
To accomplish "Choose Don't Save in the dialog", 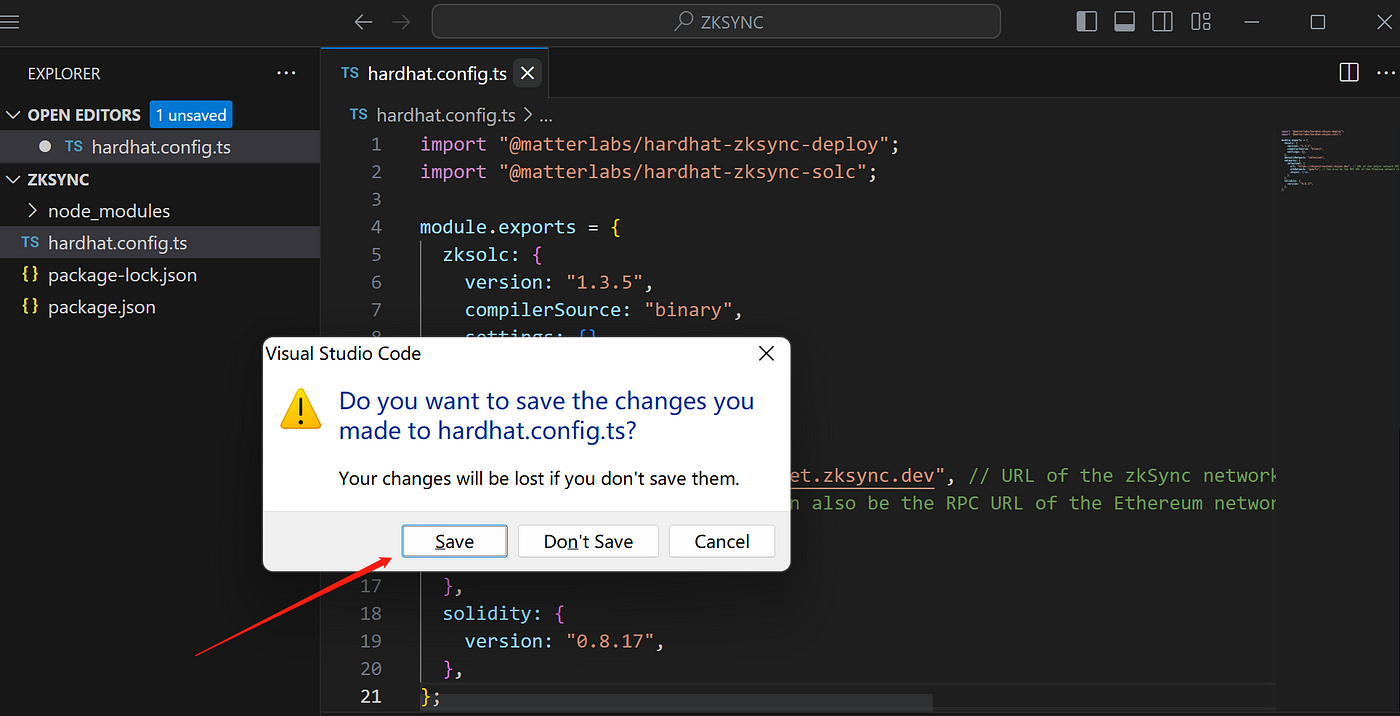I will (588, 541).
